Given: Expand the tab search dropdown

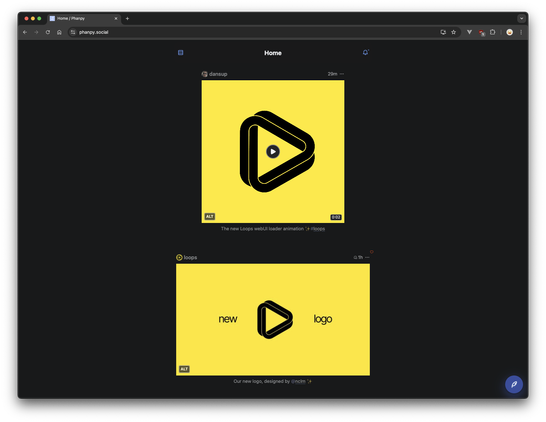Looking at the screenshot, I should pyautogui.click(x=521, y=18).
